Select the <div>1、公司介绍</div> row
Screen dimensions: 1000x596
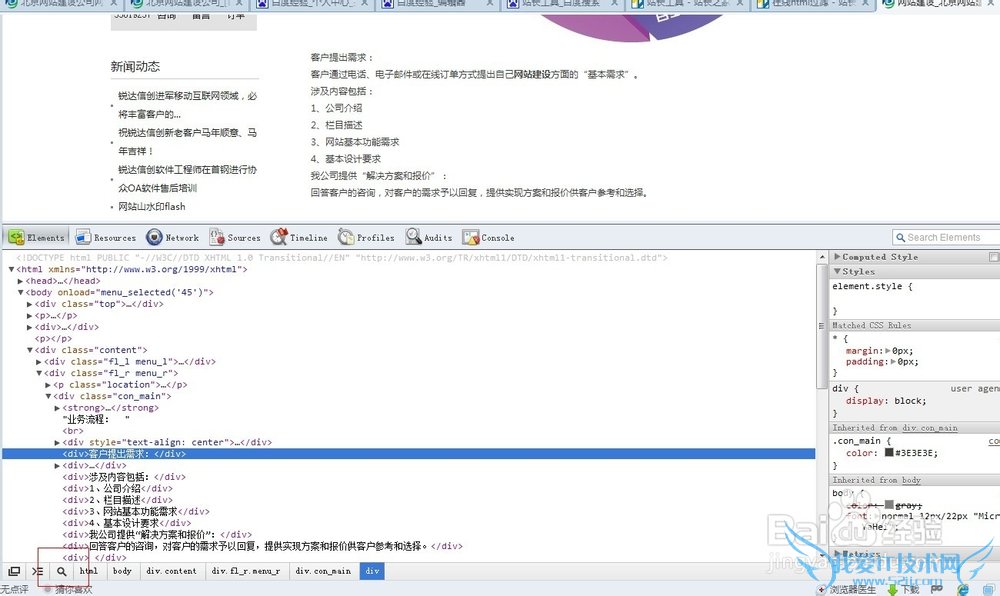pyautogui.click(x=117, y=488)
